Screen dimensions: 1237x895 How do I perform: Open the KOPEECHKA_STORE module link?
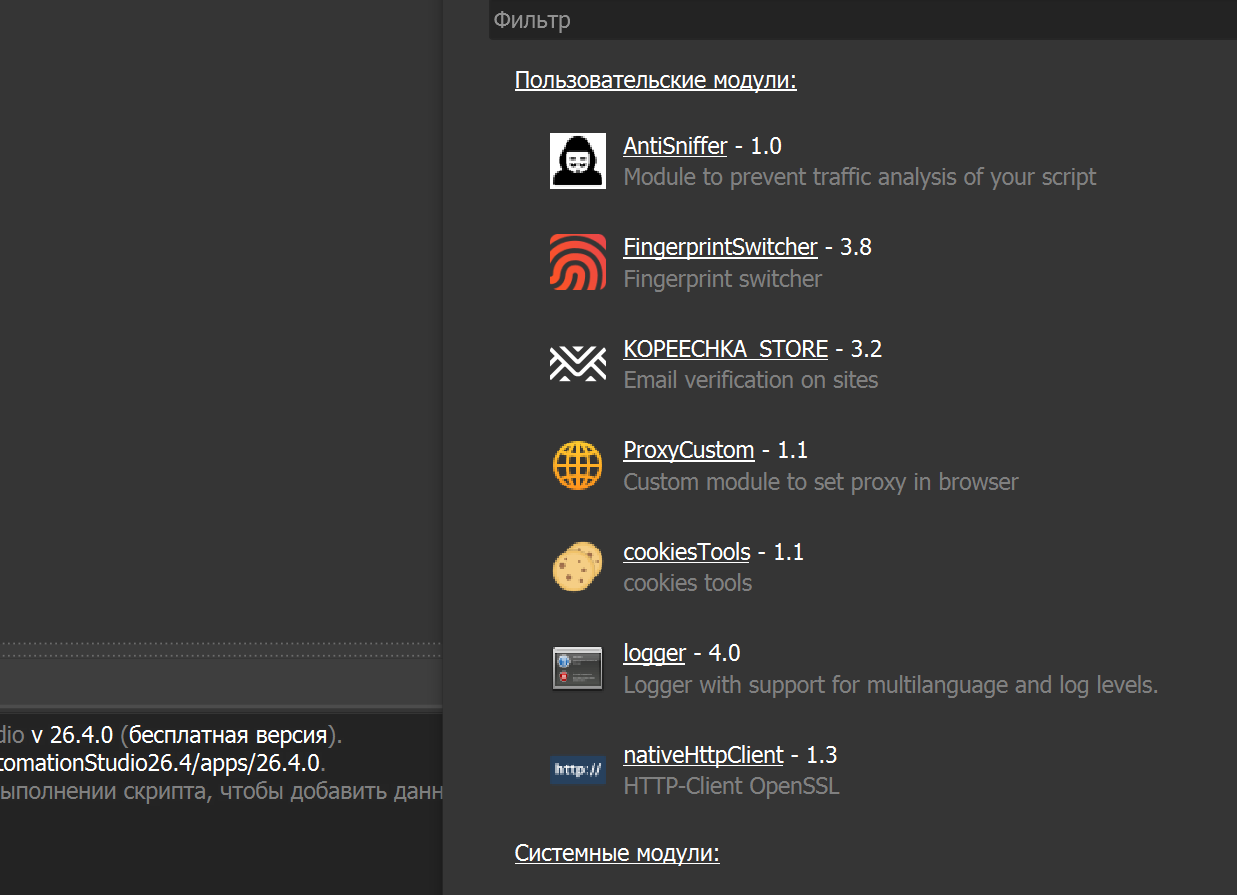725,349
